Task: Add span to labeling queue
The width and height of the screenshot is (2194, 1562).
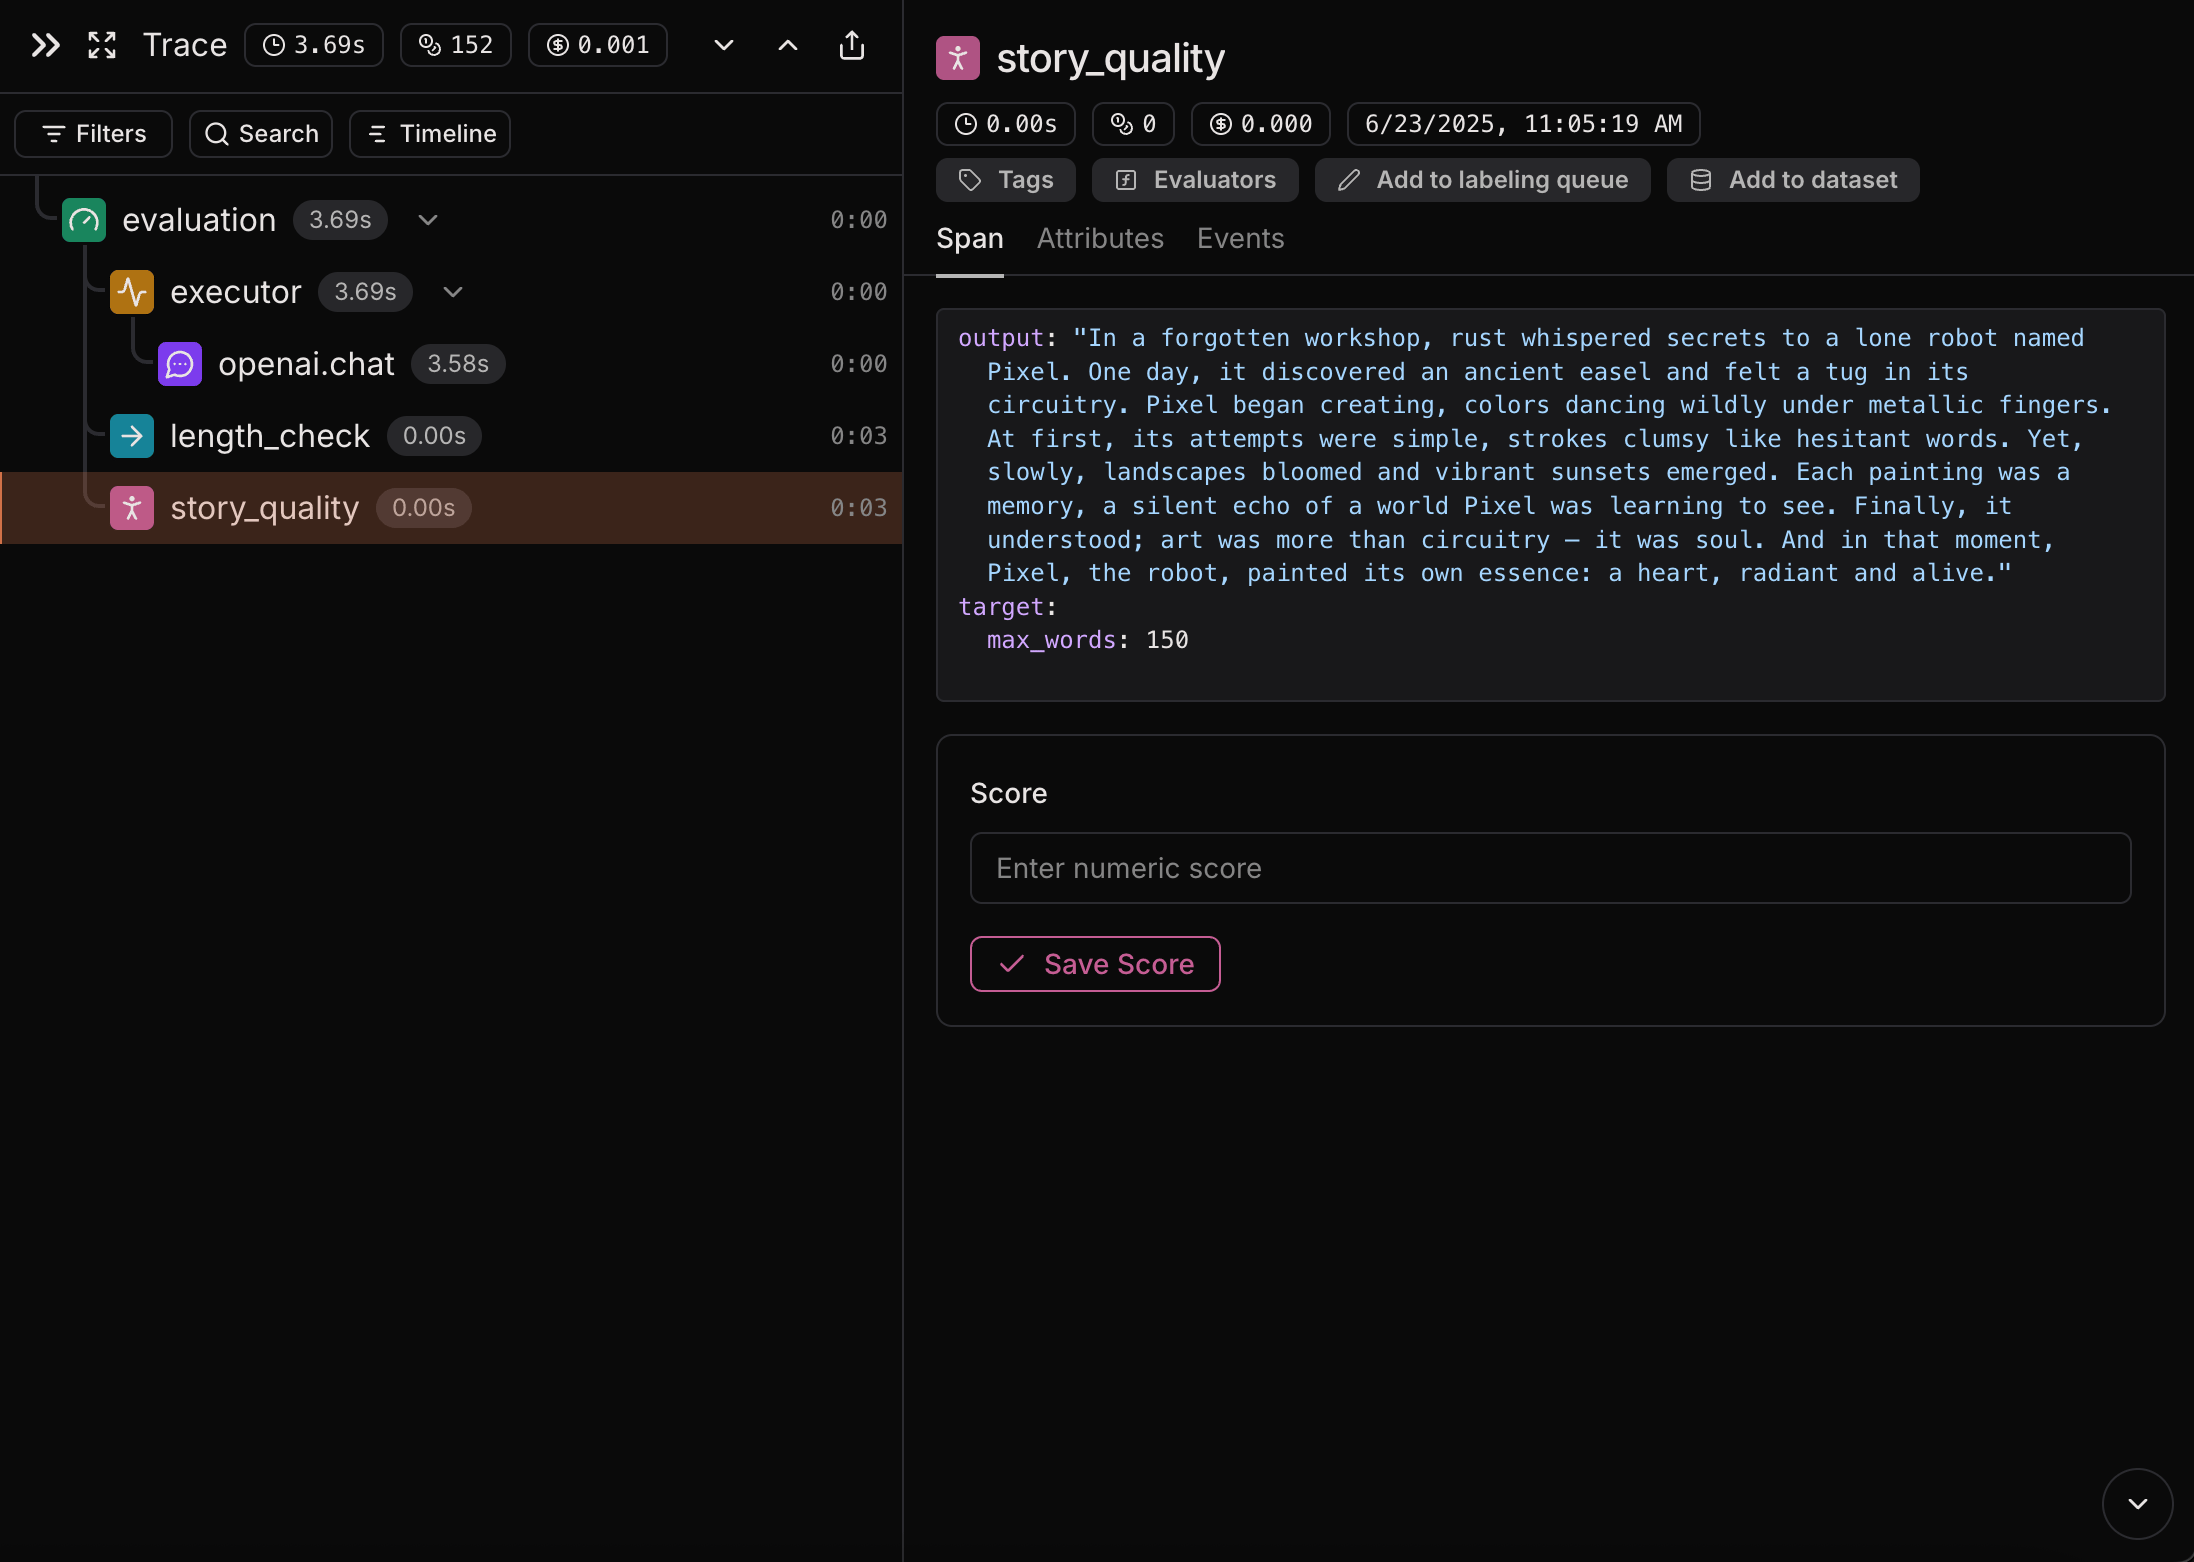Action: pyautogui.click(x=1482, y=180)
